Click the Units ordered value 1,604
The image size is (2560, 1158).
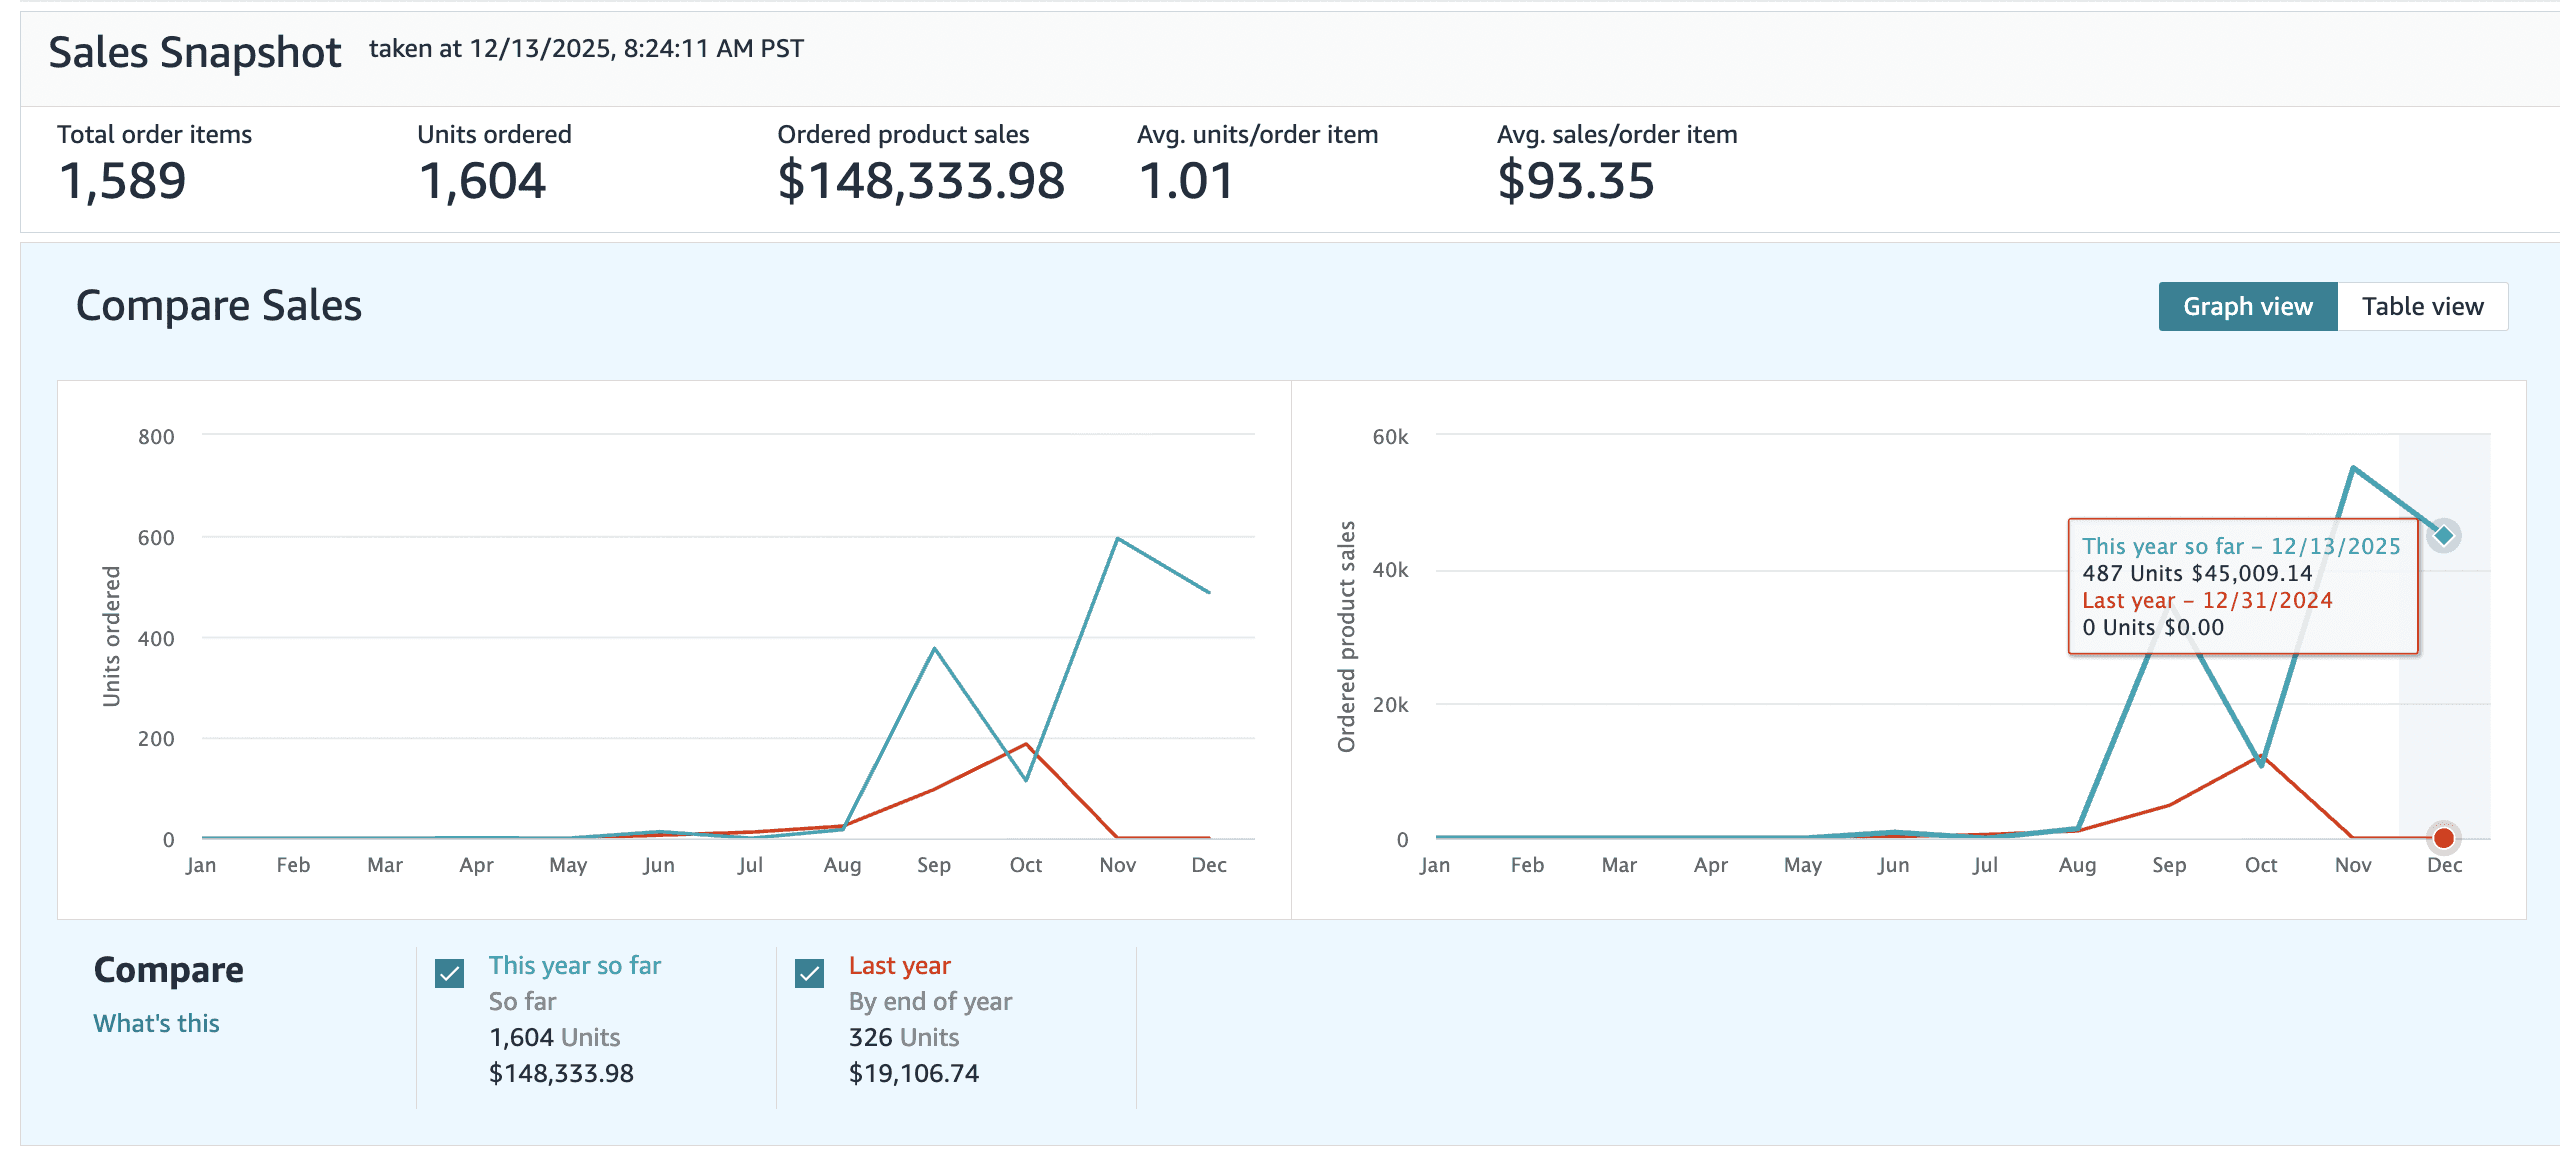point(482,181)
